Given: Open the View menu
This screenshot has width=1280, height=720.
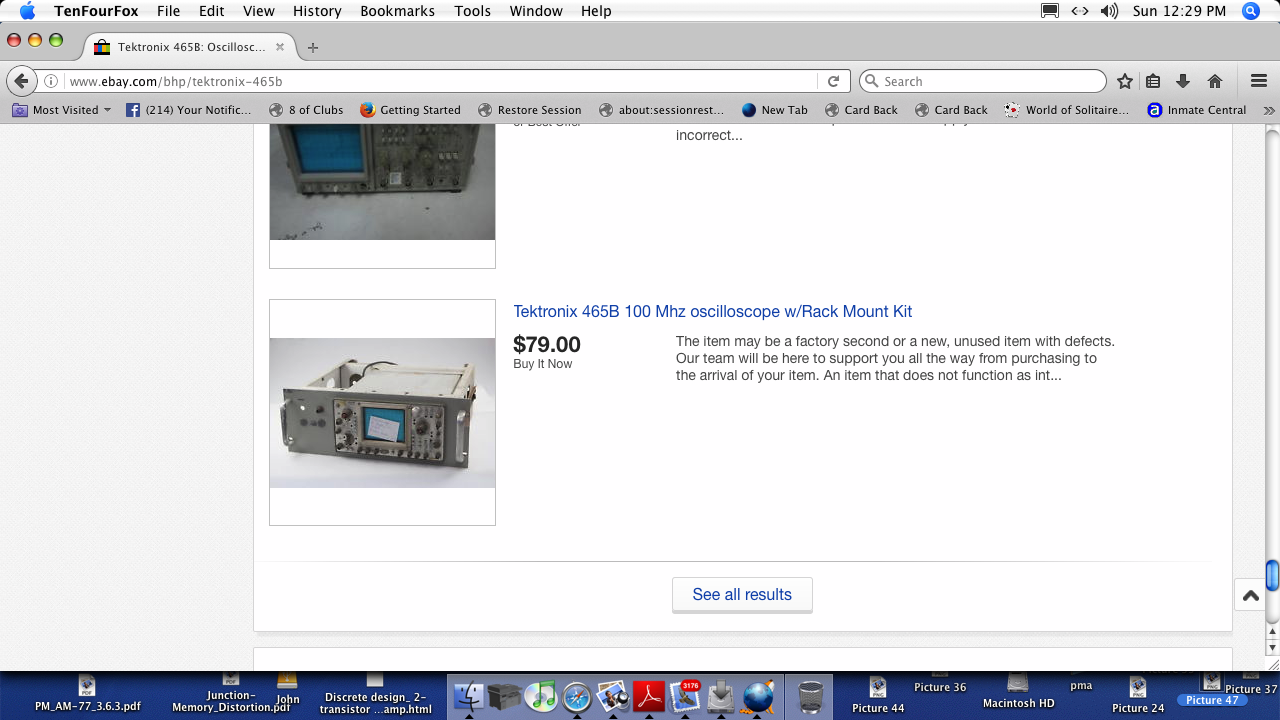Looking at the screenshot, I should coord(258,11).
